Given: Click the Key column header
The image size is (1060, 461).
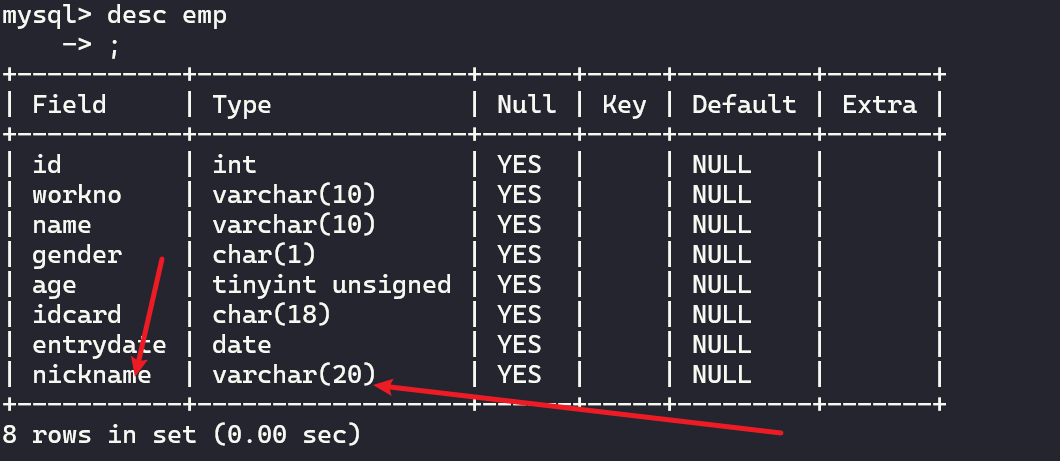Looking at the screenshot, I should (x=624, y=104).
